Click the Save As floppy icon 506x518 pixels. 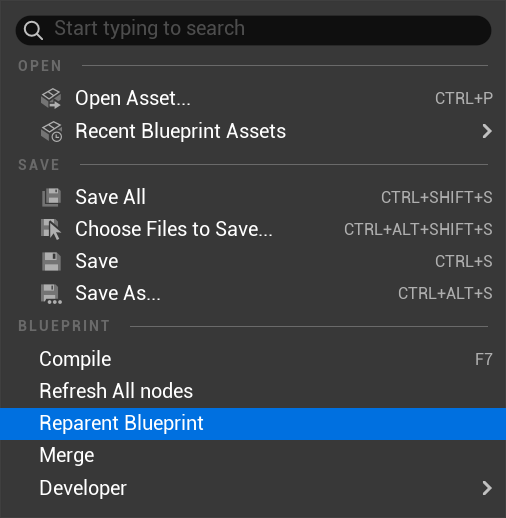pos(51,294)
